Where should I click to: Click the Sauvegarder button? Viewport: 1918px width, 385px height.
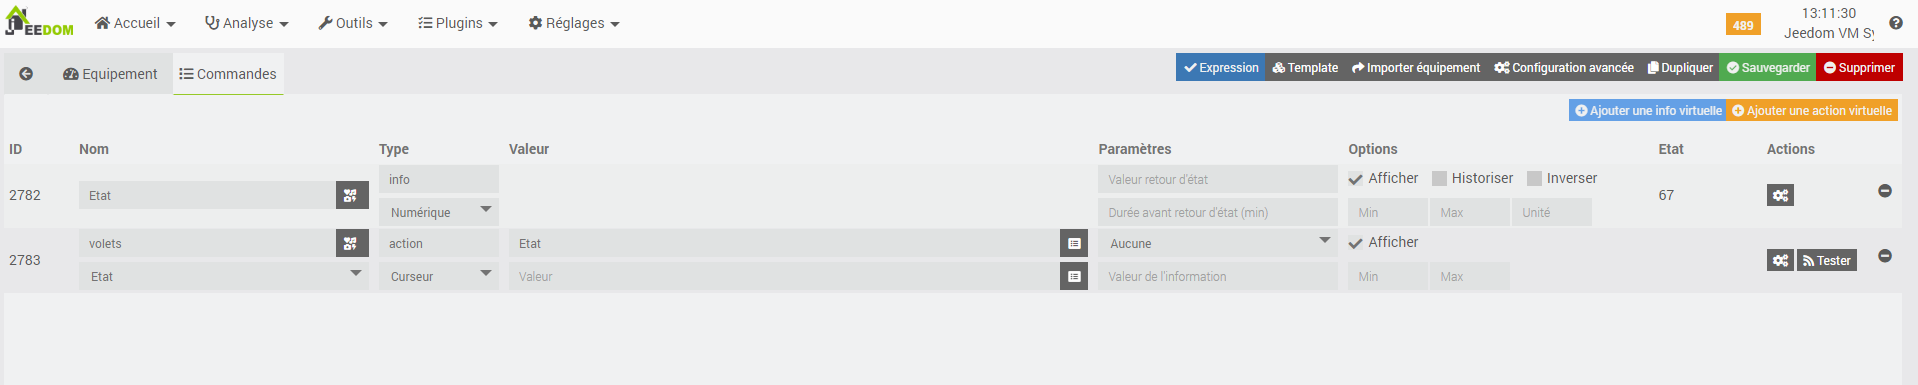1768,67
